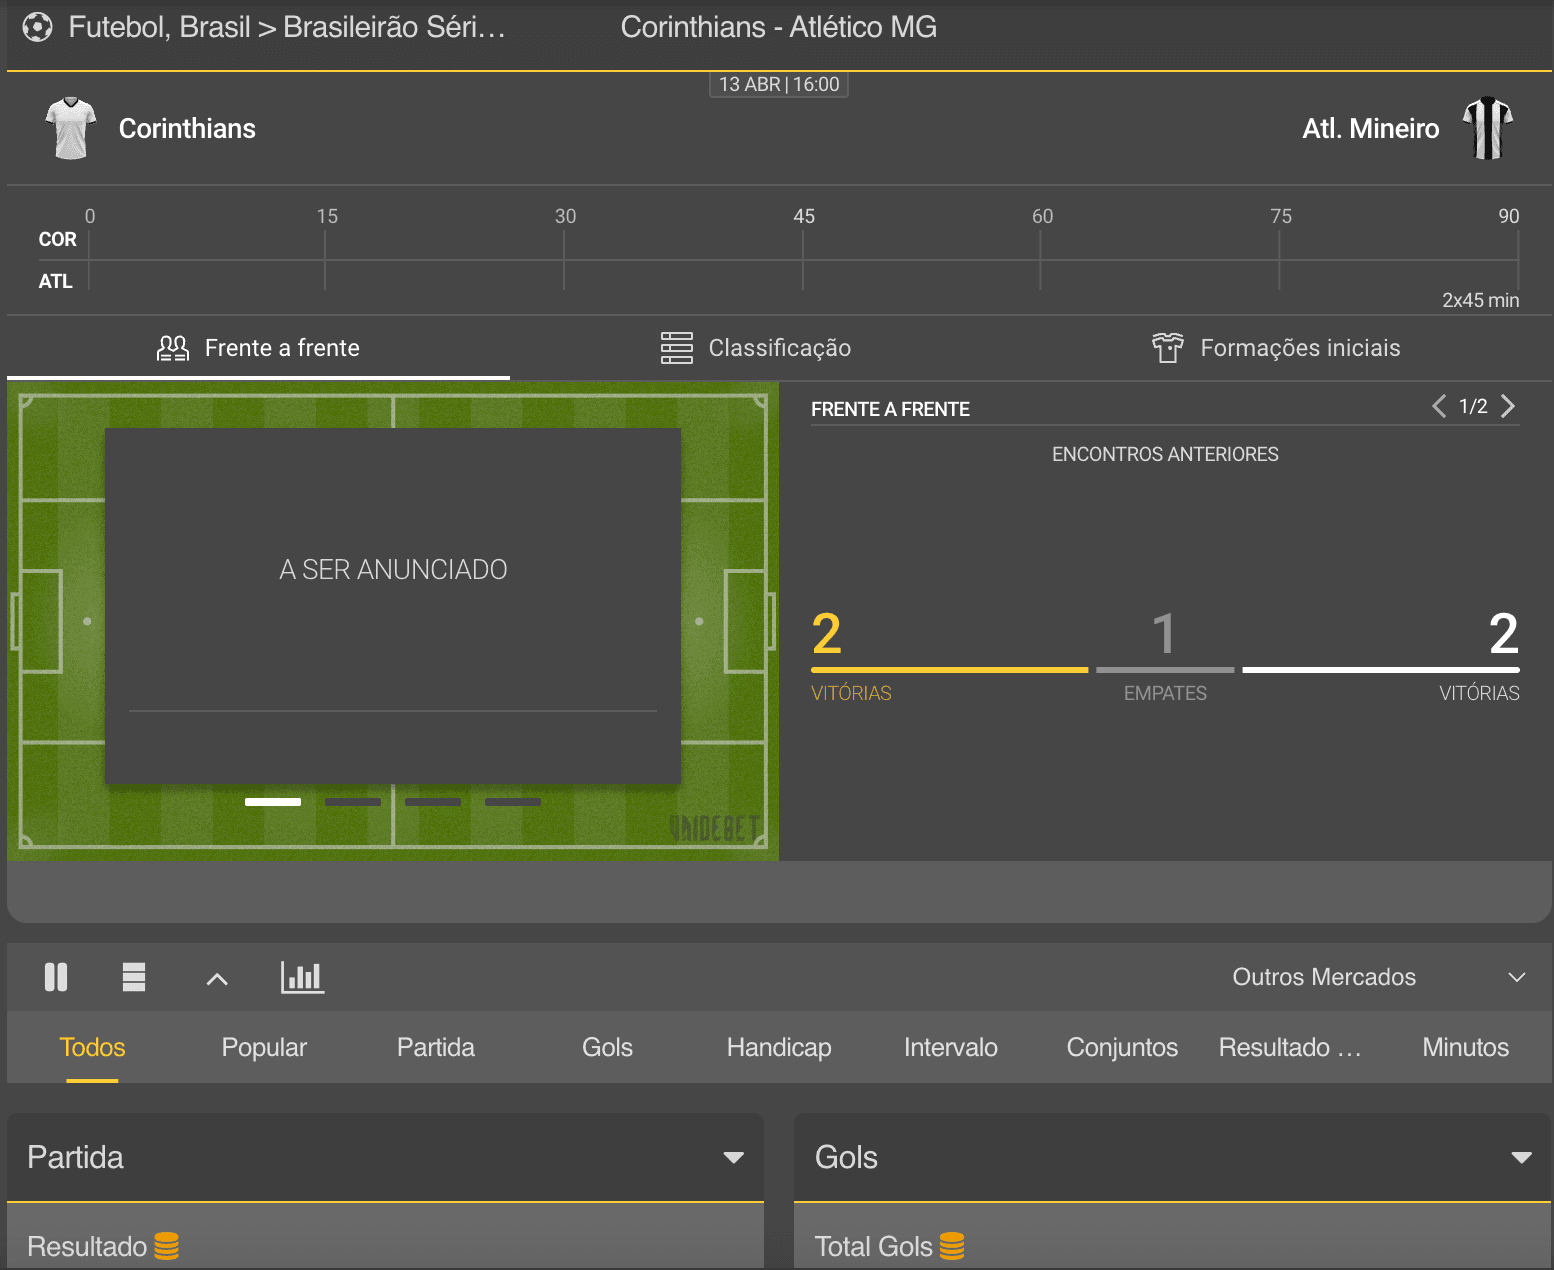Open the statistics bar chart icon
Viewport: 1554px width, 1270px height.
click(302, 977)
